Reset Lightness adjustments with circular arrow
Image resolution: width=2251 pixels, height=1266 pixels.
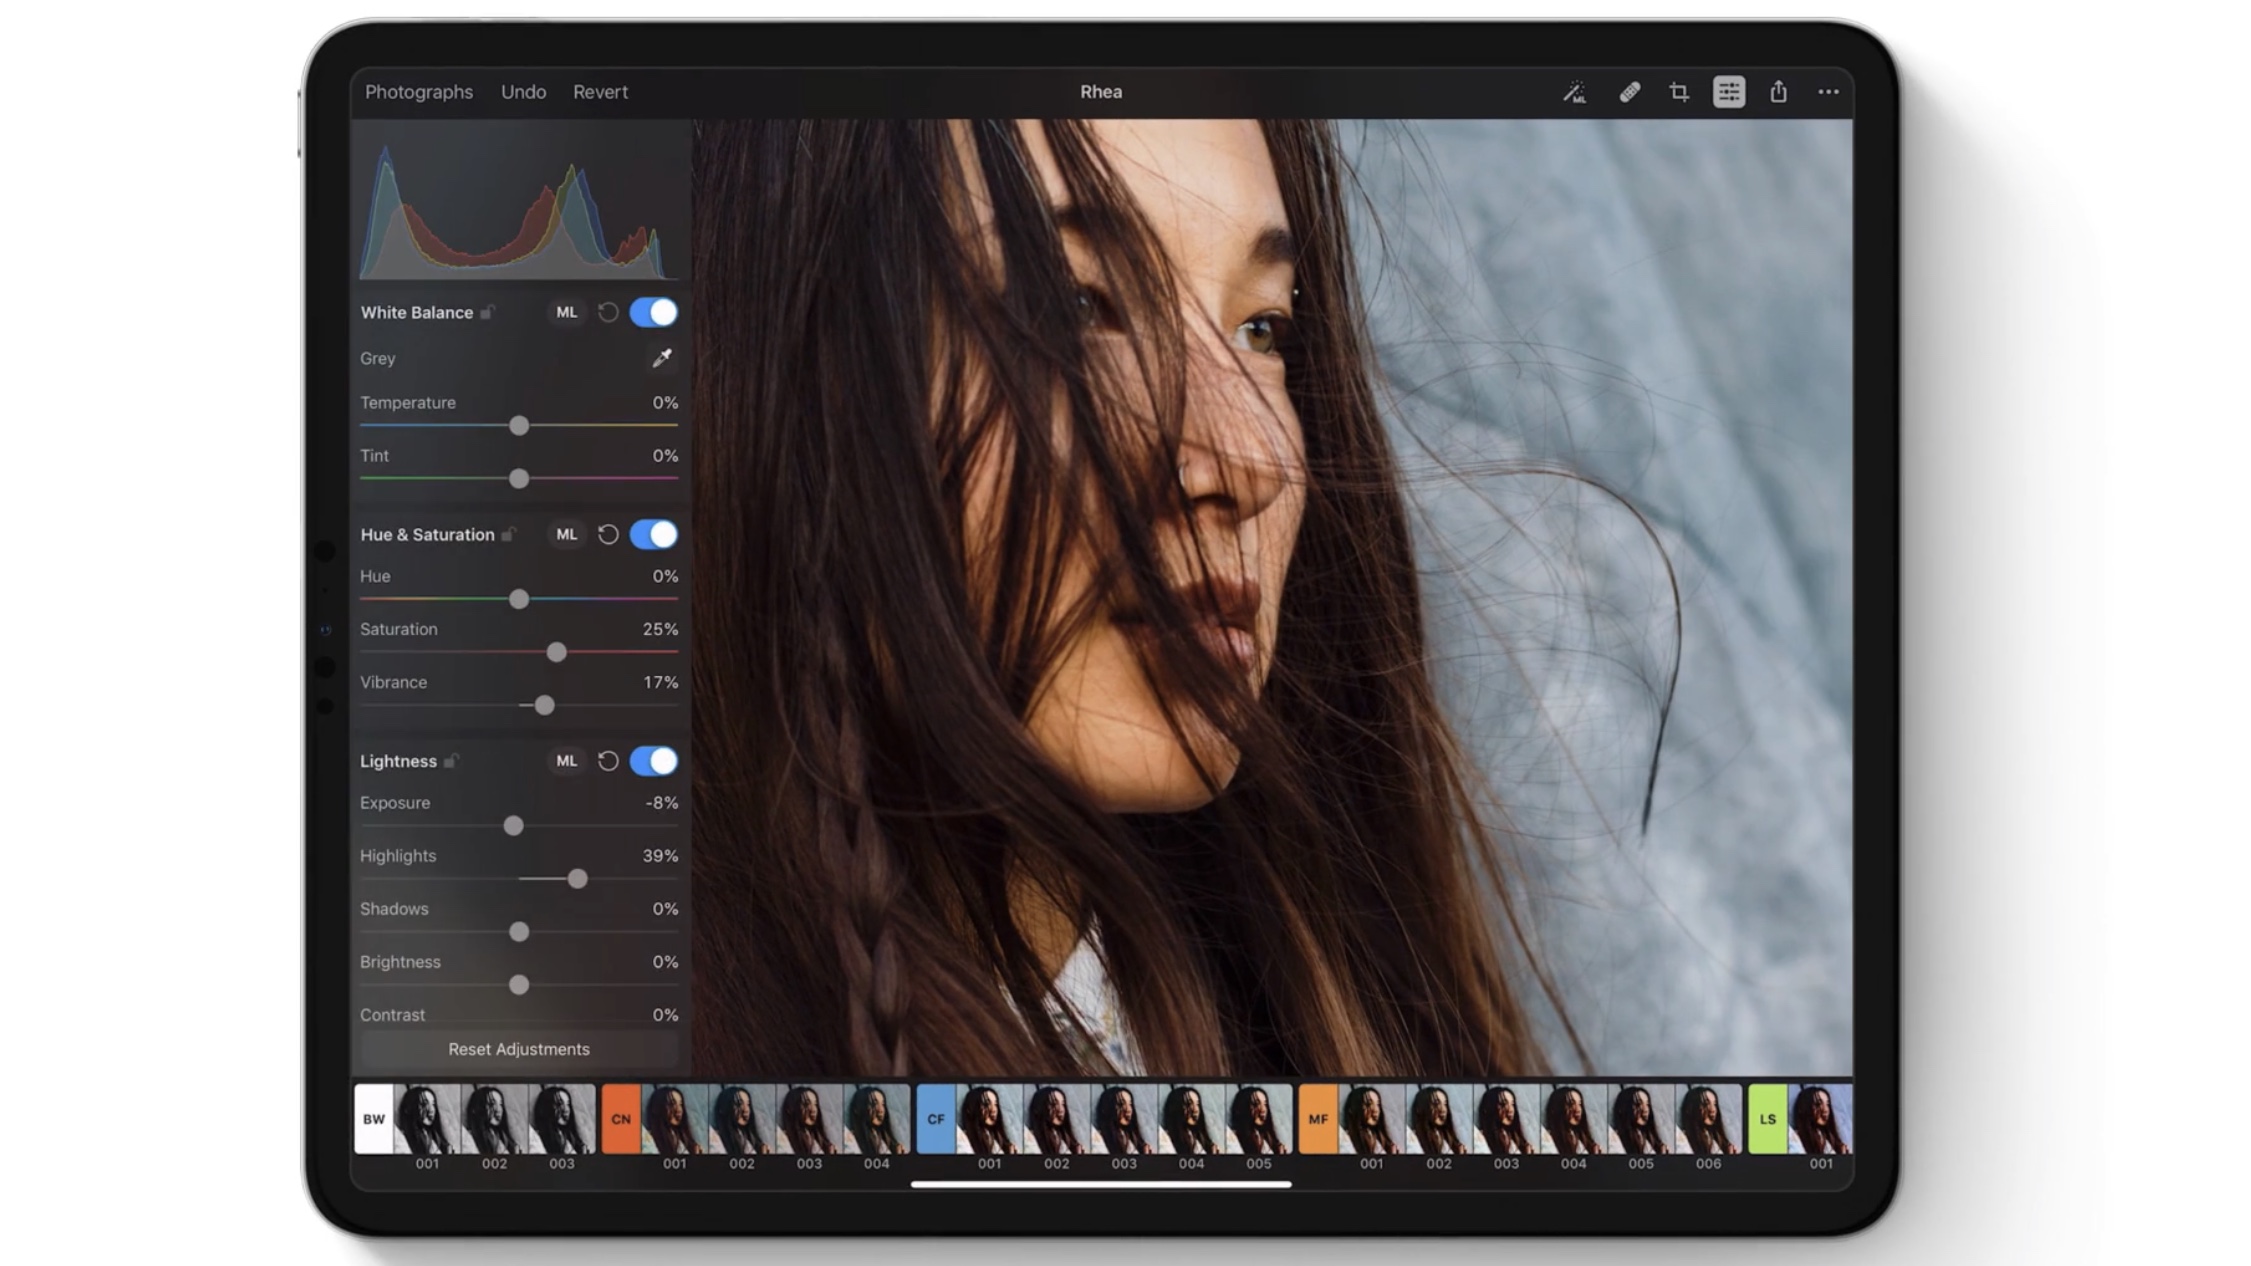(608, 761)
